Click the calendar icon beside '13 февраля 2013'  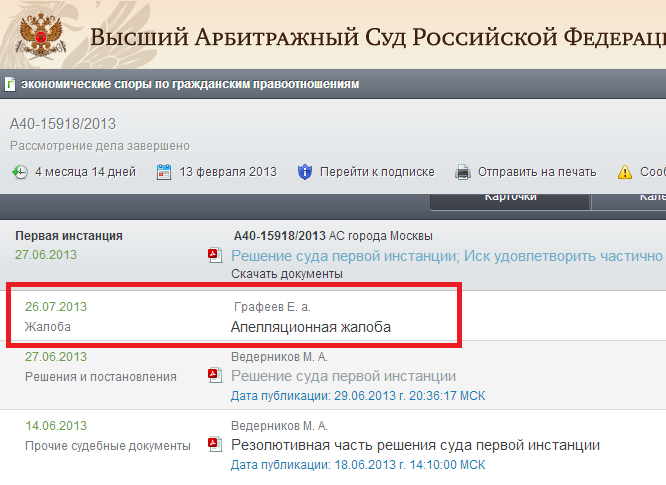pos(164,172)
